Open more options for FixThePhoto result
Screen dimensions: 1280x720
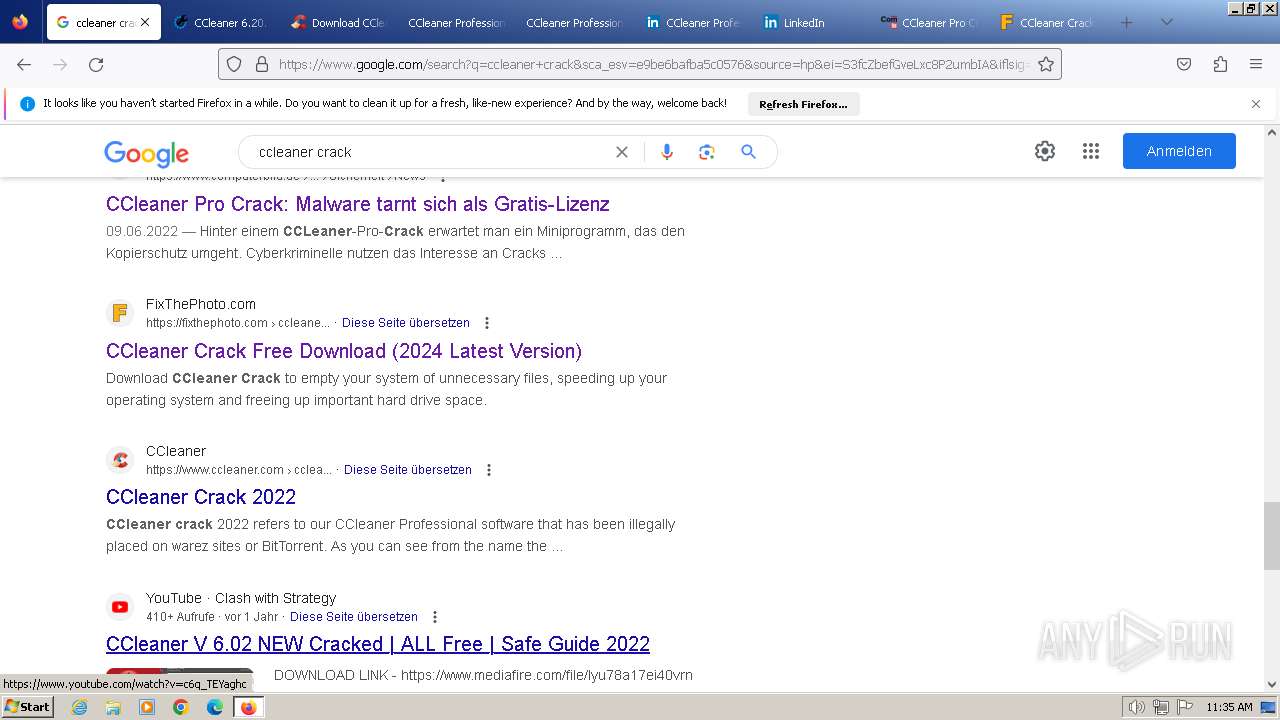(487, 323)
